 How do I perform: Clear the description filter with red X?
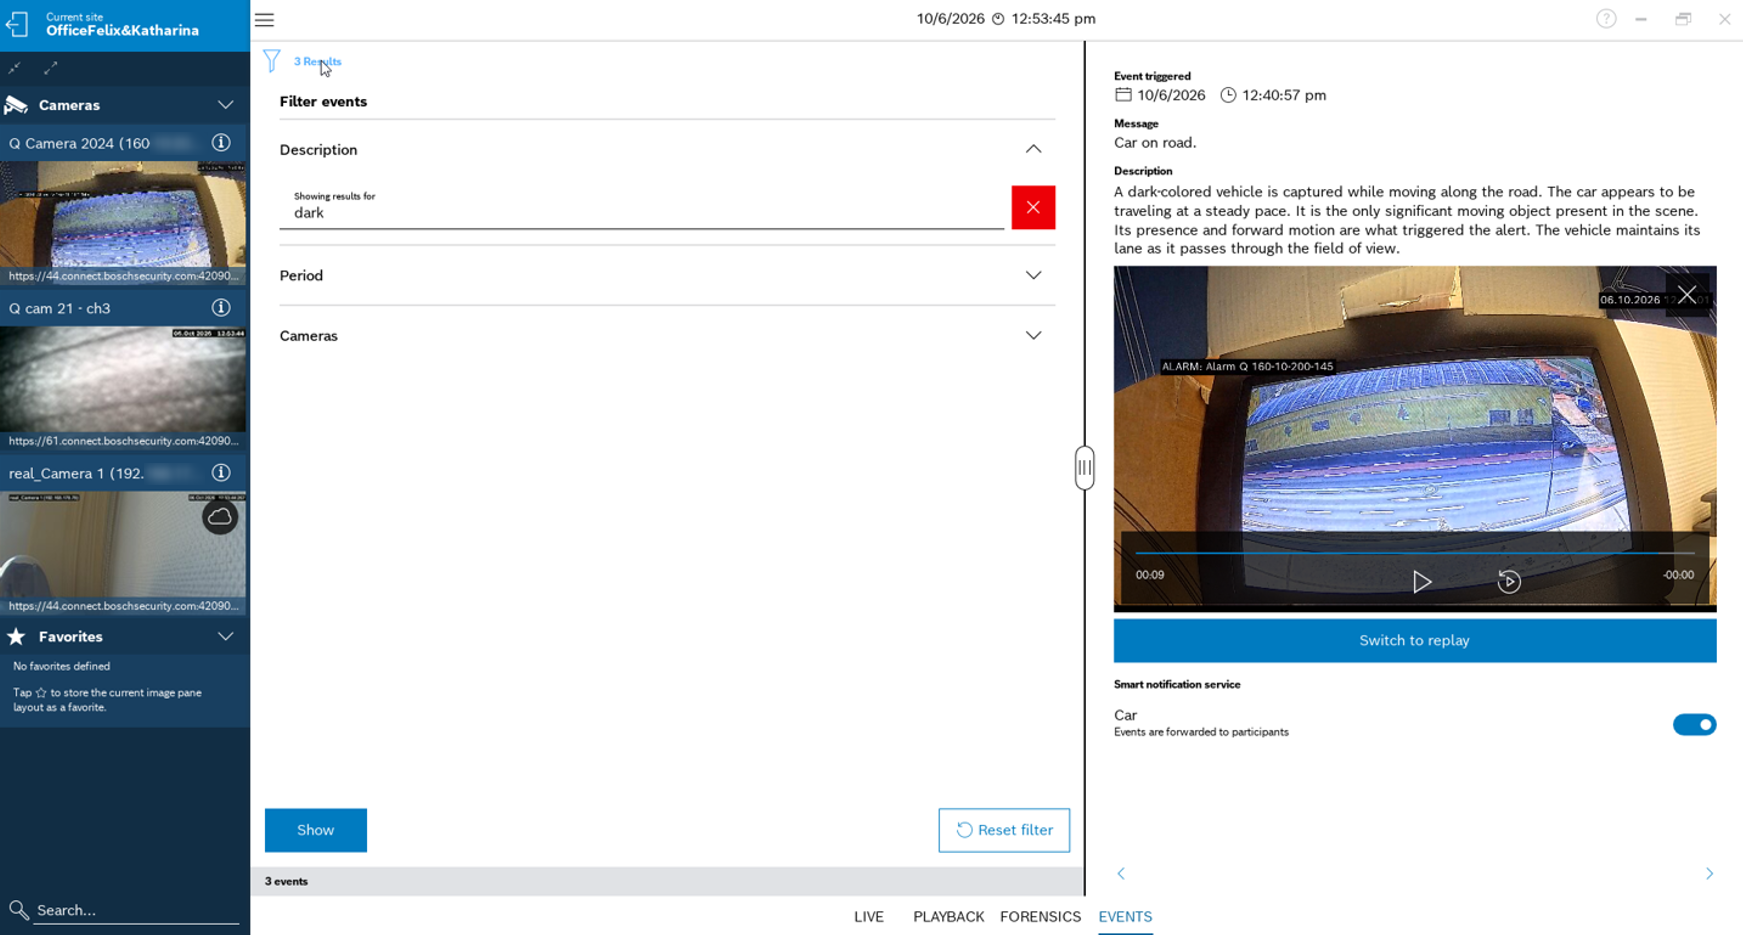click(x=1033, y=208)
